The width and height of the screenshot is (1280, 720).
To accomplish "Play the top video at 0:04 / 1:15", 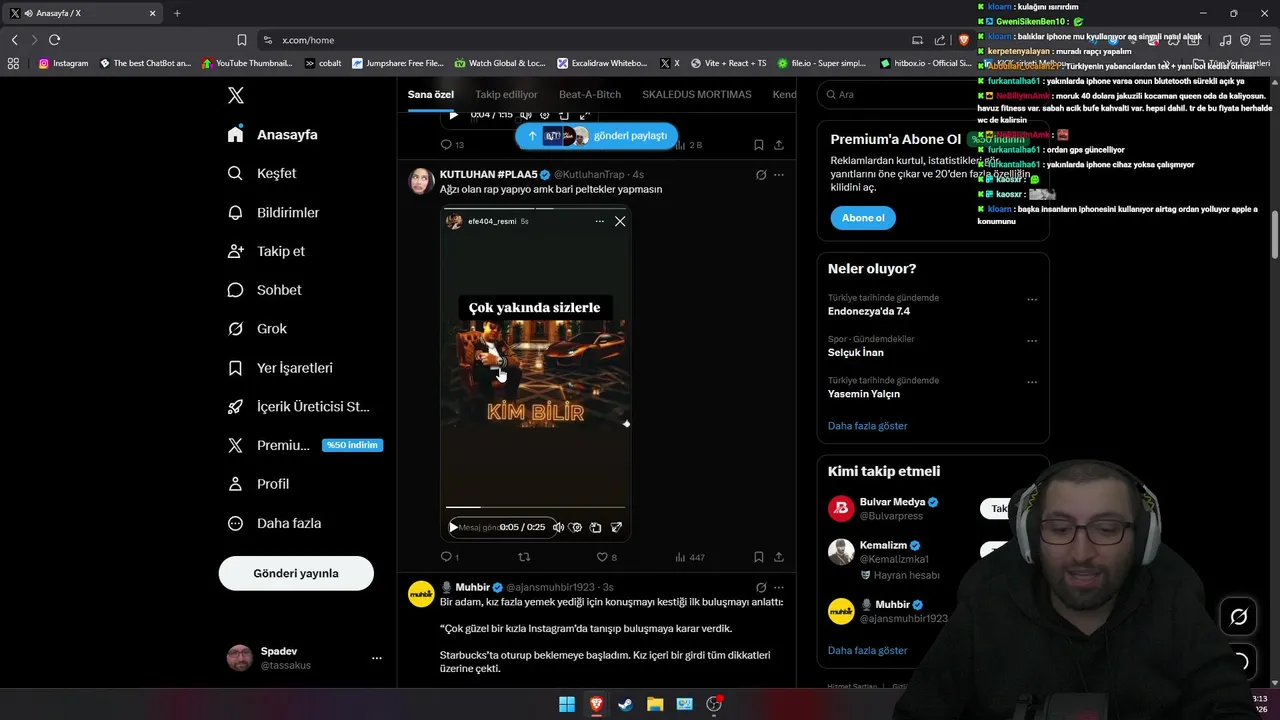I will click(453, 115).
